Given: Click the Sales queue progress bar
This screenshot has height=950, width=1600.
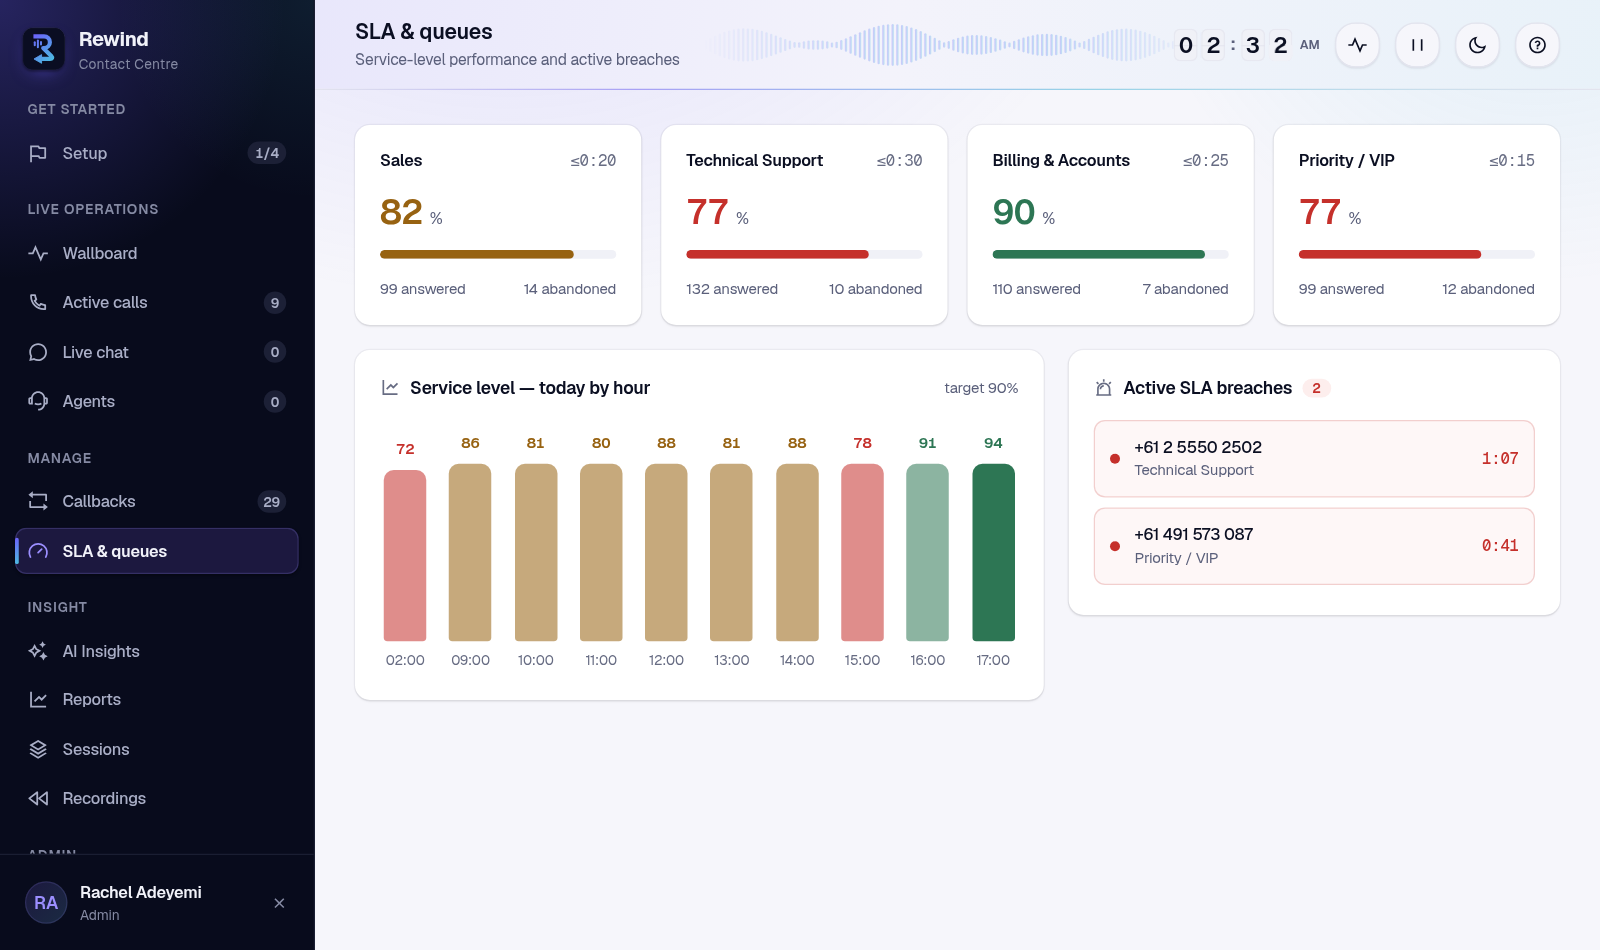Looking at the screenshot, I should point(498,254).
